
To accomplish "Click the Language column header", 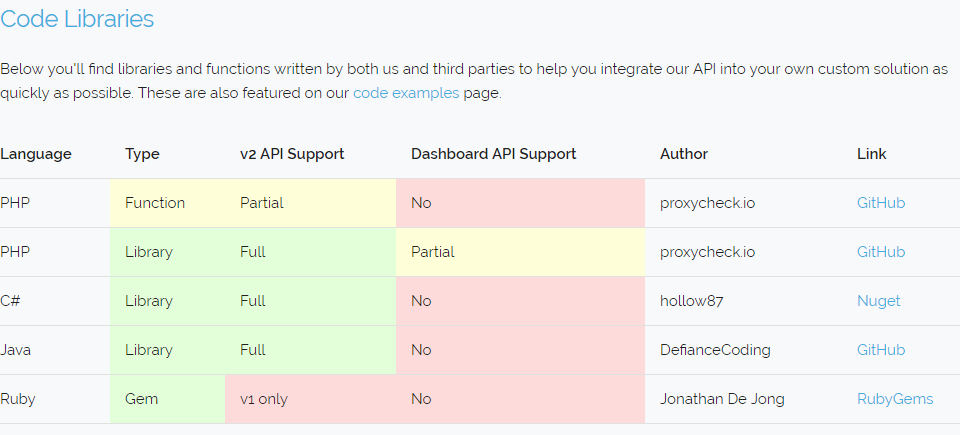I will tap(36, 154).
